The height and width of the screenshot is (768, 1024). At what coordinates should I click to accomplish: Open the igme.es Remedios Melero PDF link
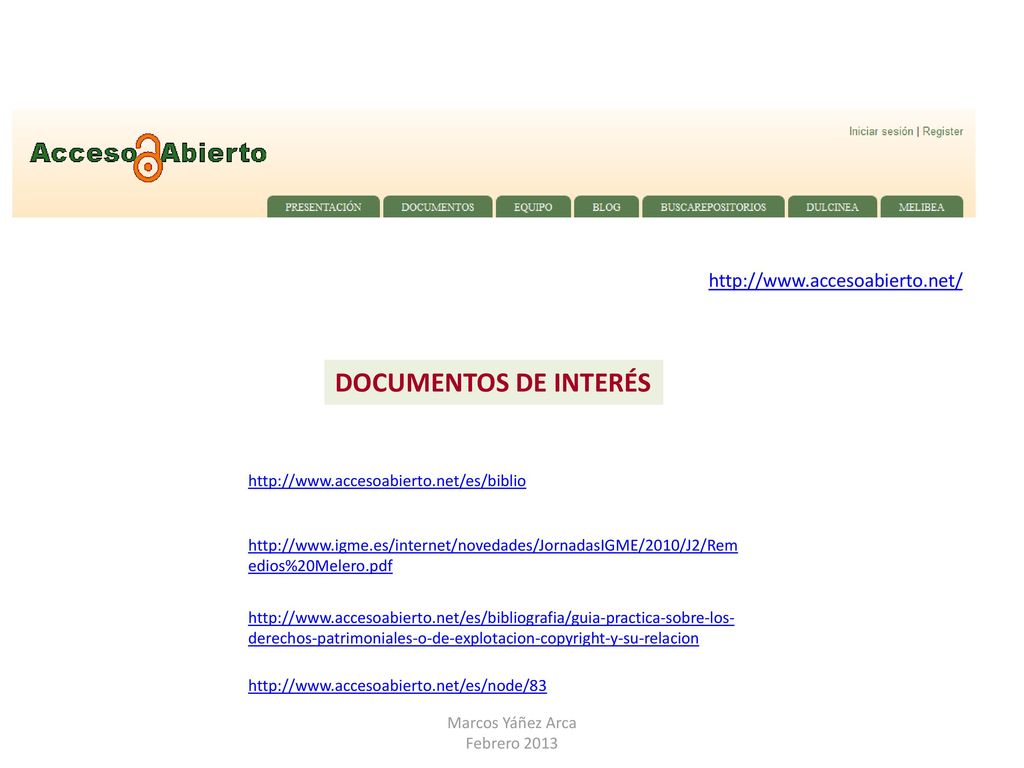coord(493,555)
